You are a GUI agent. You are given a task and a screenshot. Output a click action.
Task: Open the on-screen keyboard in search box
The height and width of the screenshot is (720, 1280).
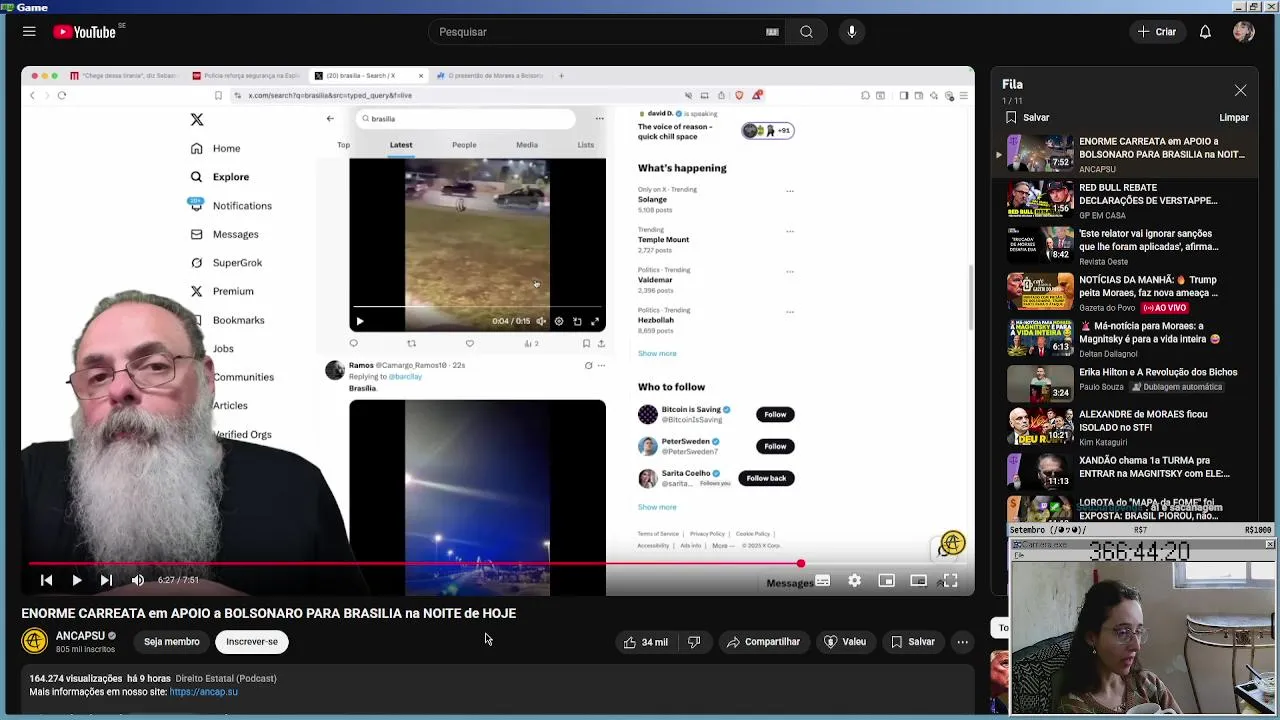coord(772,32)
